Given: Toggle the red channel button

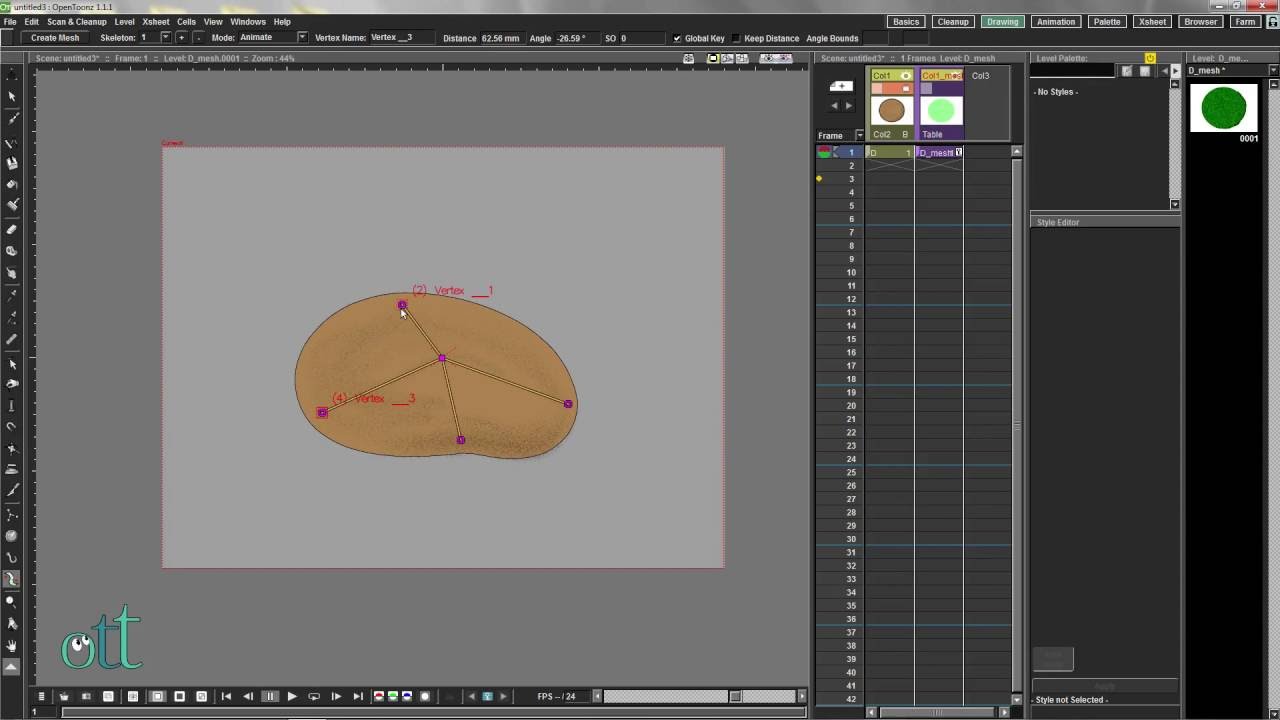Looking at the screenshot, I should [x=379, y=696].
